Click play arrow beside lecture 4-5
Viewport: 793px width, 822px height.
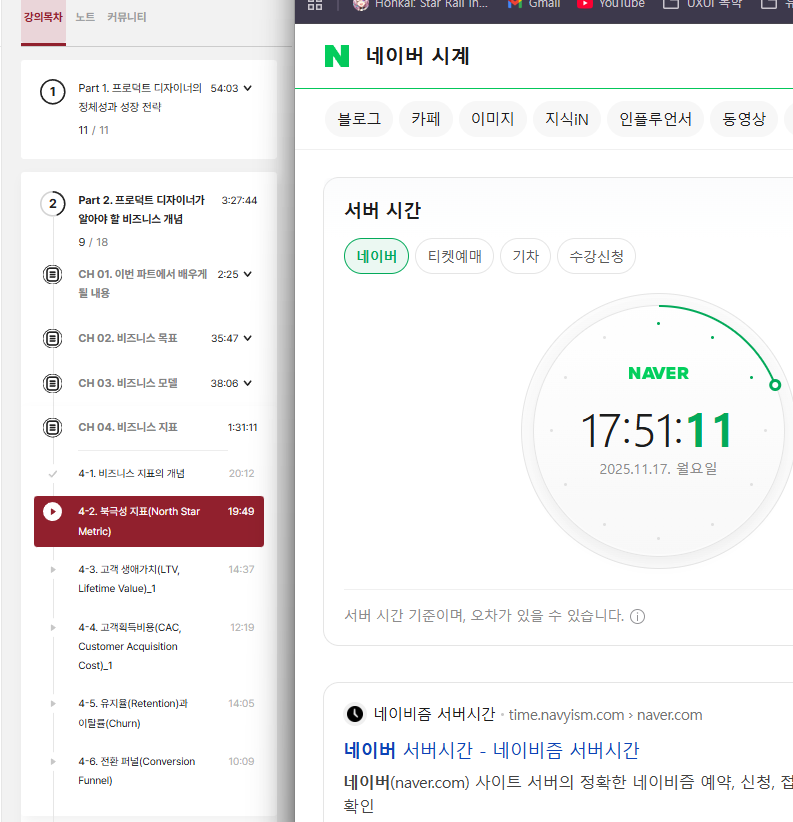pos(53,704)
